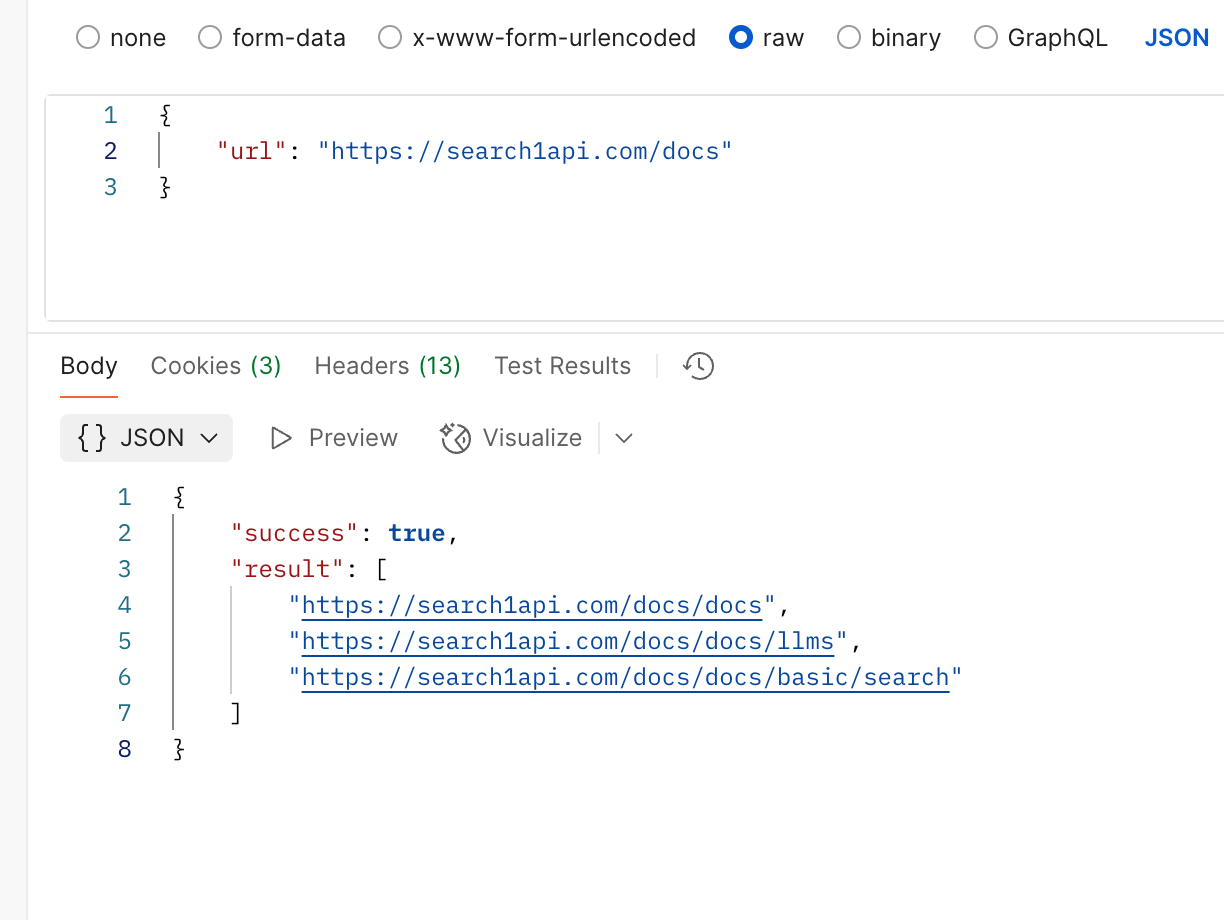Switch to the Headers tab
The width and height of the screenshot is (1224, 920).
[387, 366]
